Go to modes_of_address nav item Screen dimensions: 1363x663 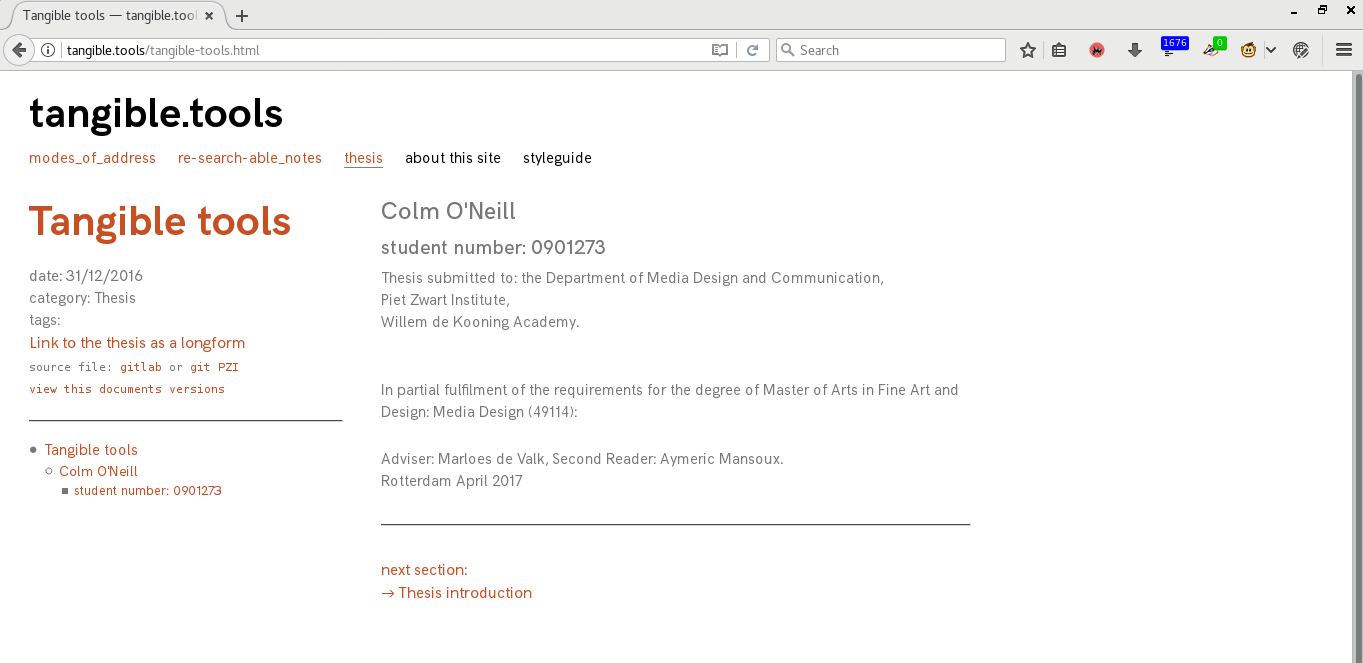pyautogui.click(x=92, y=158)
